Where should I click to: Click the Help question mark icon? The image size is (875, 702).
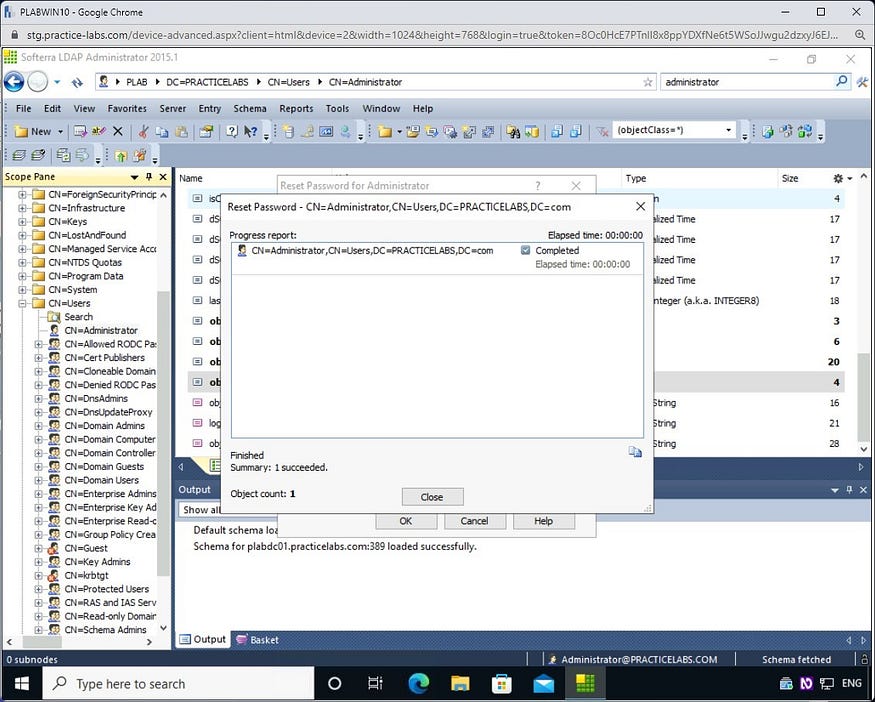point(232,131)
